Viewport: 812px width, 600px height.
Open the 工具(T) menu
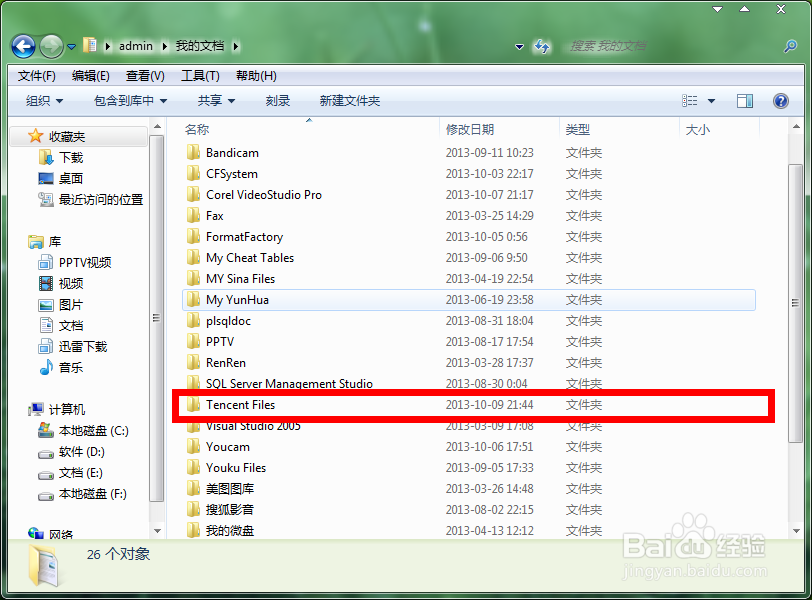point(200,76)
